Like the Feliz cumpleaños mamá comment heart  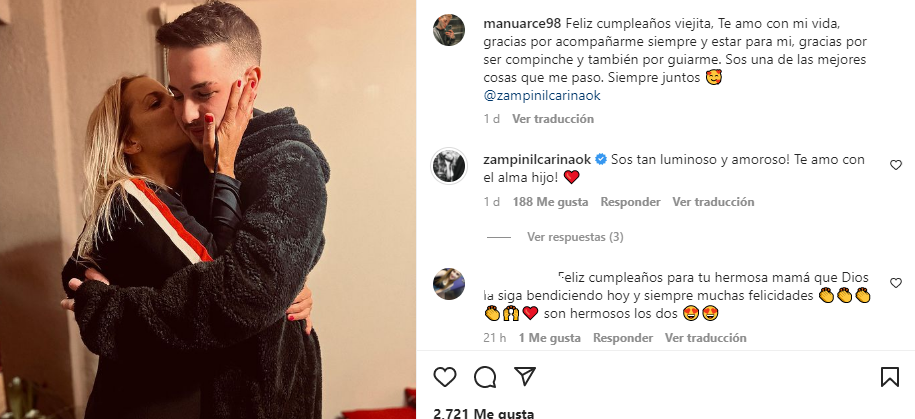(896, 283)
